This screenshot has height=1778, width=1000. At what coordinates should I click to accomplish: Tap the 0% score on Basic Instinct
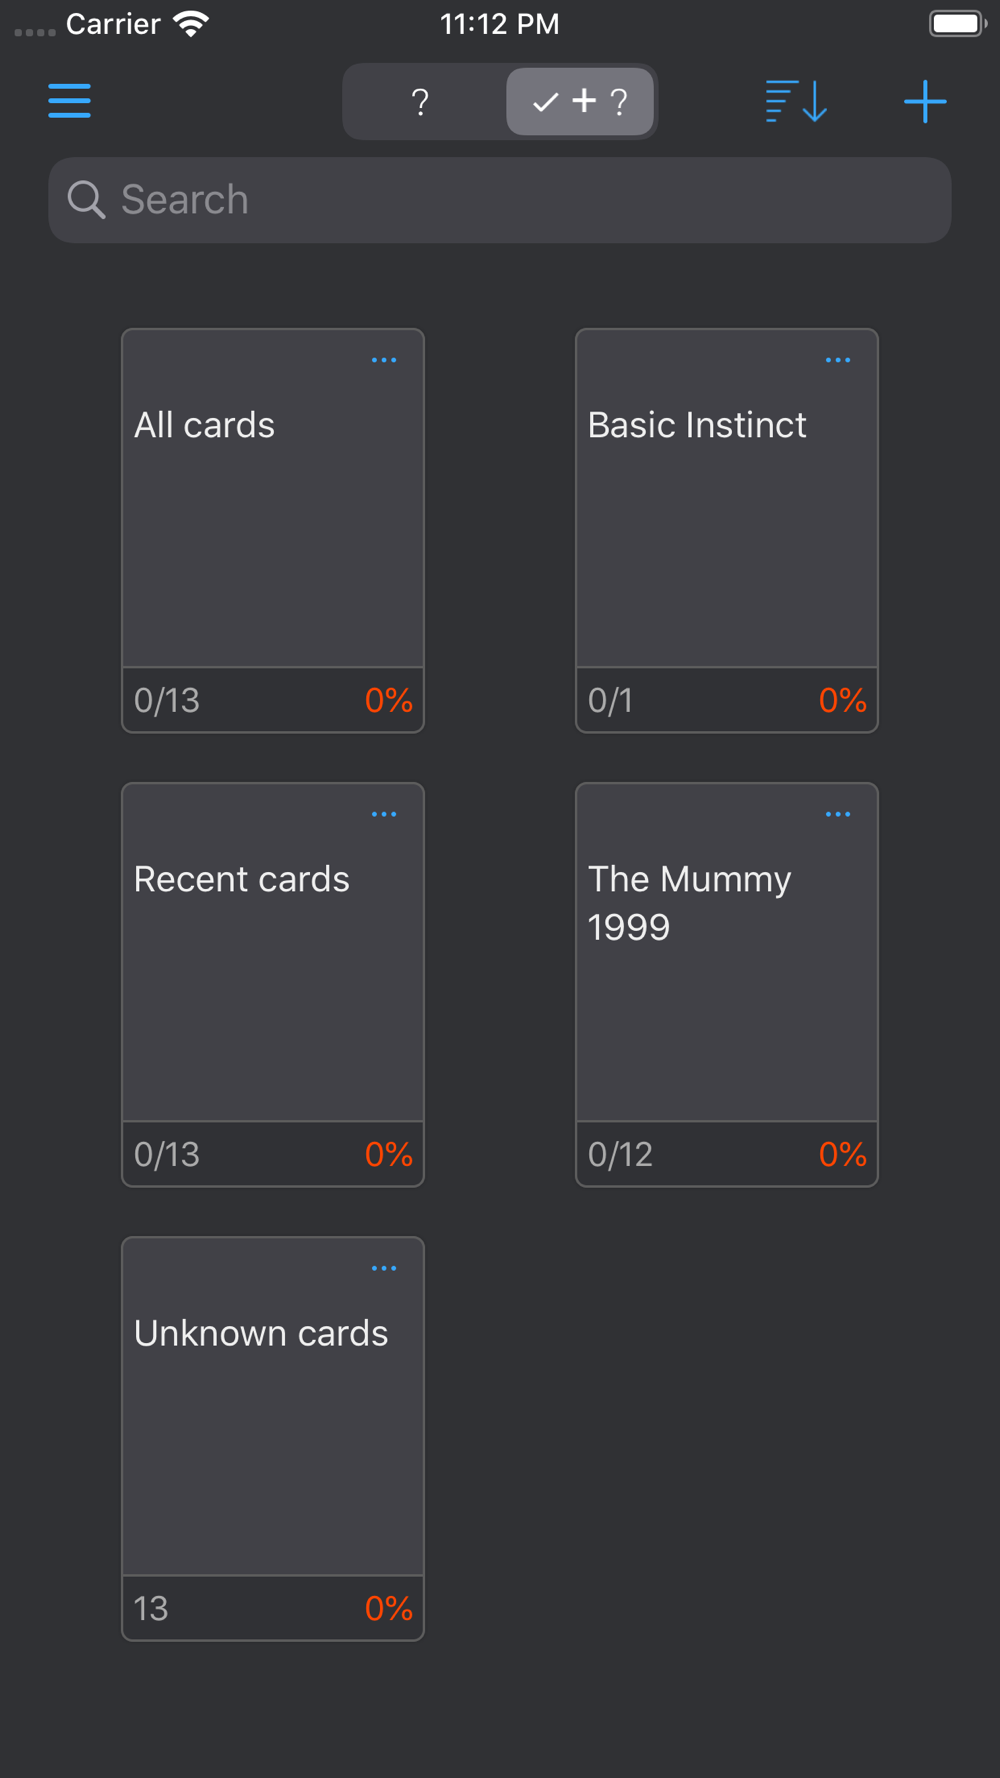pyautogui.click(x=842, y=700)
